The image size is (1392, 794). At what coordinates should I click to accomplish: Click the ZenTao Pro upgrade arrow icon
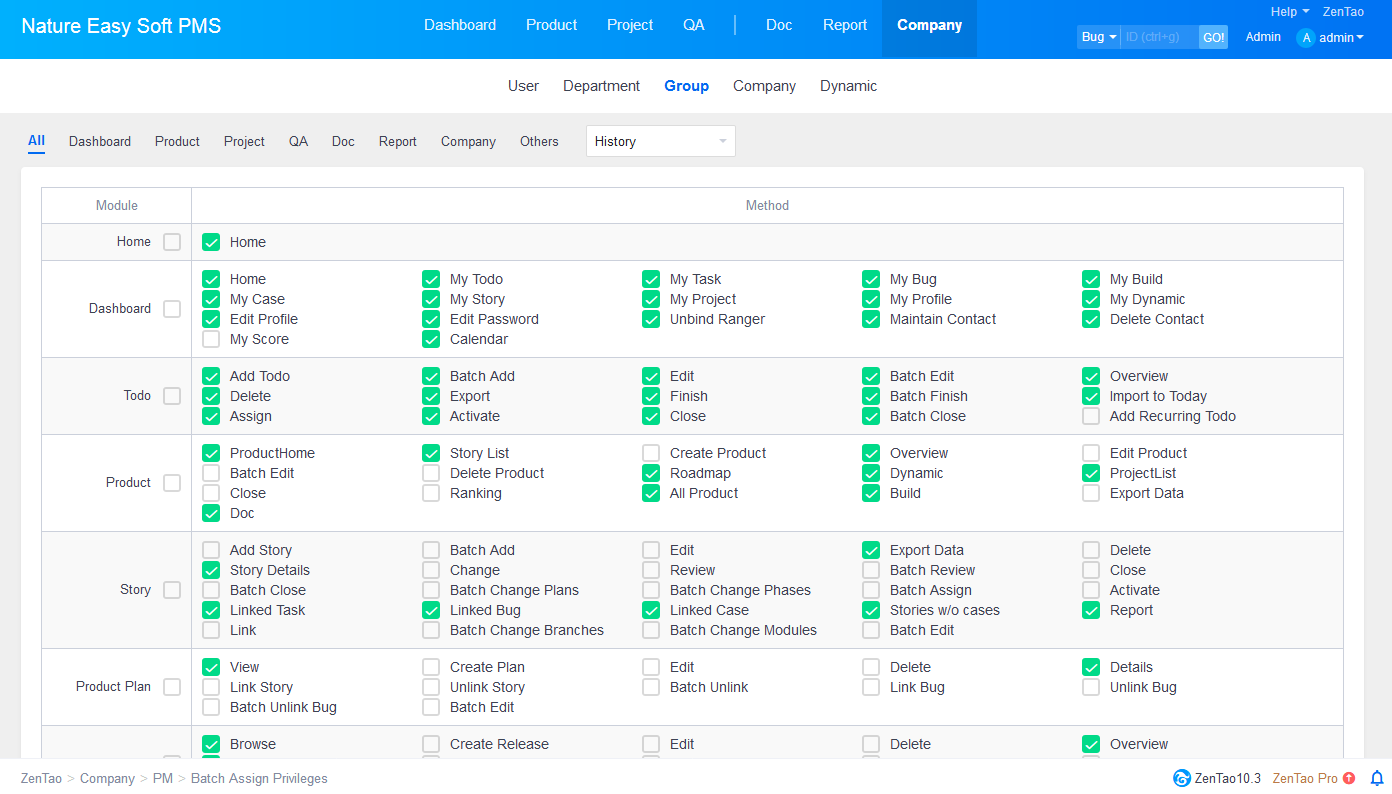1349,778
